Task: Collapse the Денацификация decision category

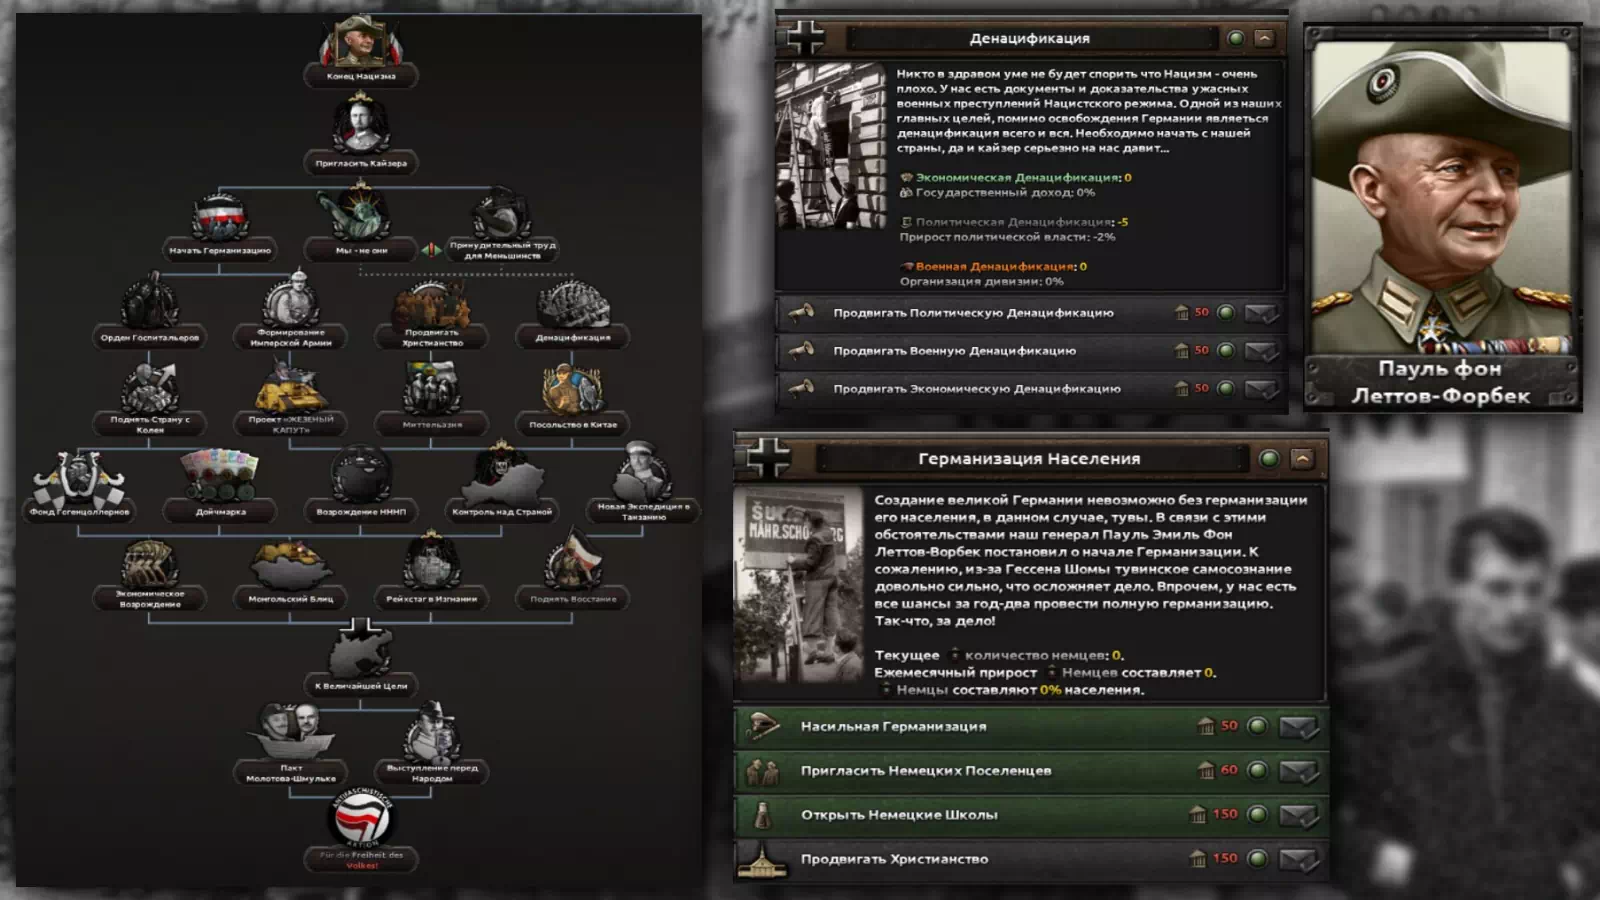Action: coord(1264,38)
